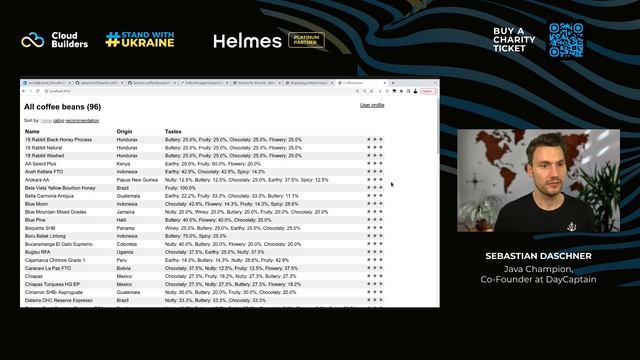Rate Bucaramanga El Gato Supremo two stars
Image resolution: width=640 pixels, height=360 pixels.
(375, 244)
